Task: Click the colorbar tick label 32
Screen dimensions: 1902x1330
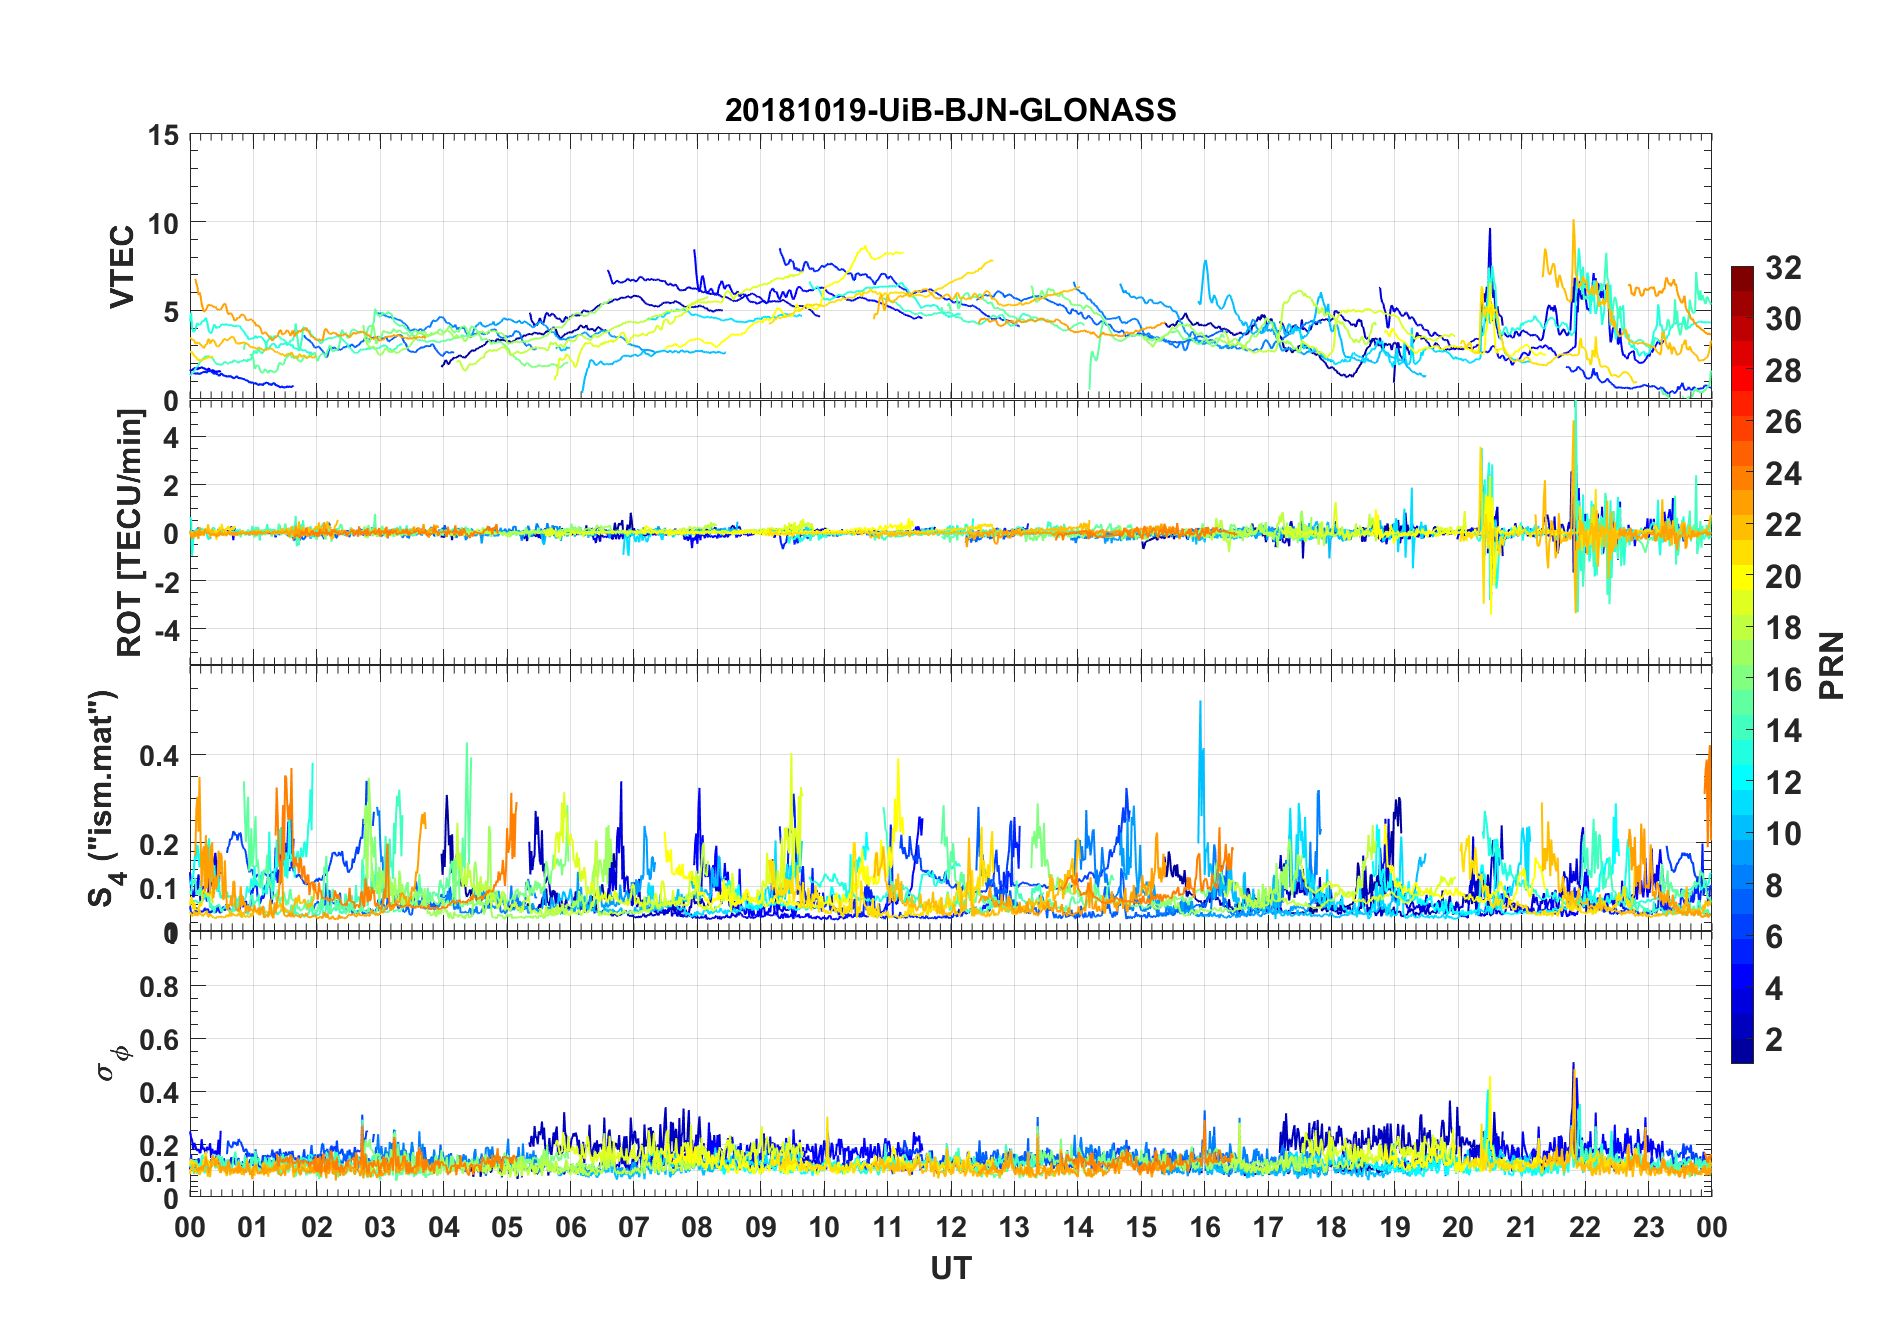Action: click(1783, 267)
